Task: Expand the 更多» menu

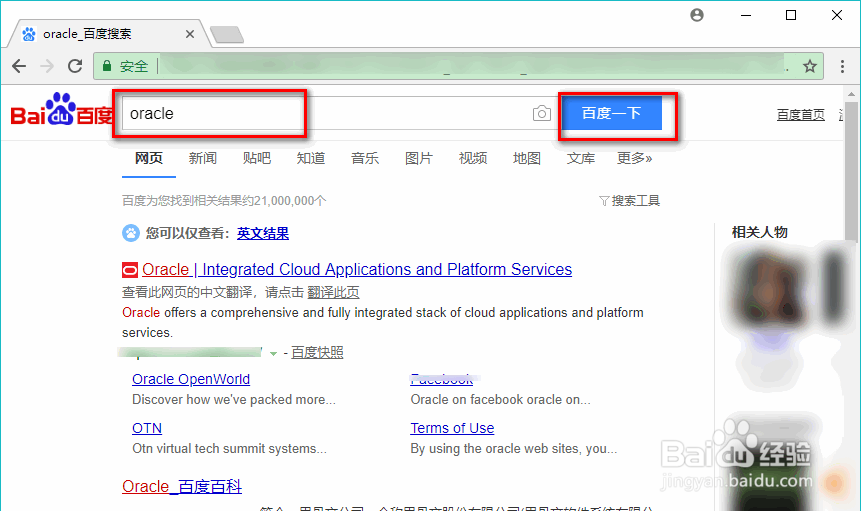Action: point(634,158)
